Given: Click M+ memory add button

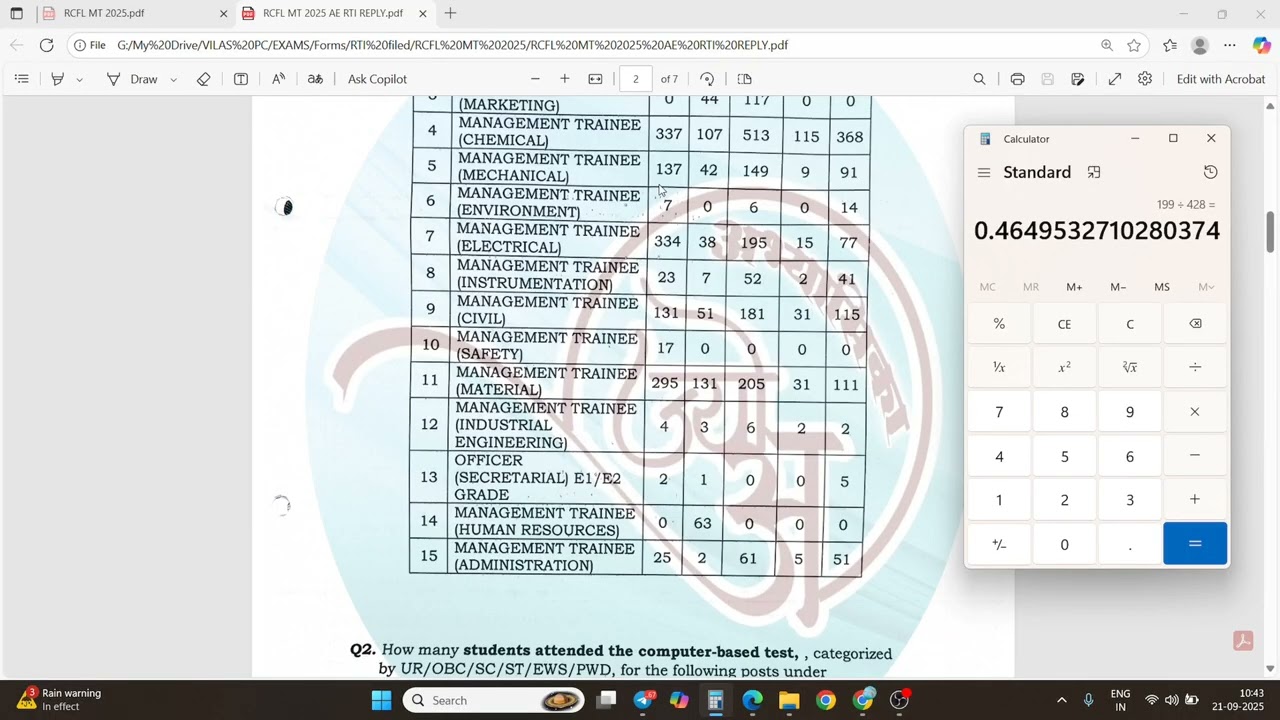Looking at the screenshot, I should point(1074,287).
